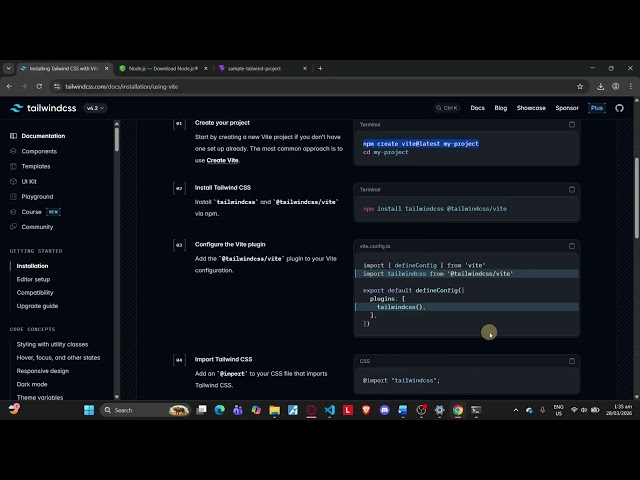Open the Windows Start menu
The image size is (640, 480).
coord(89,410)
